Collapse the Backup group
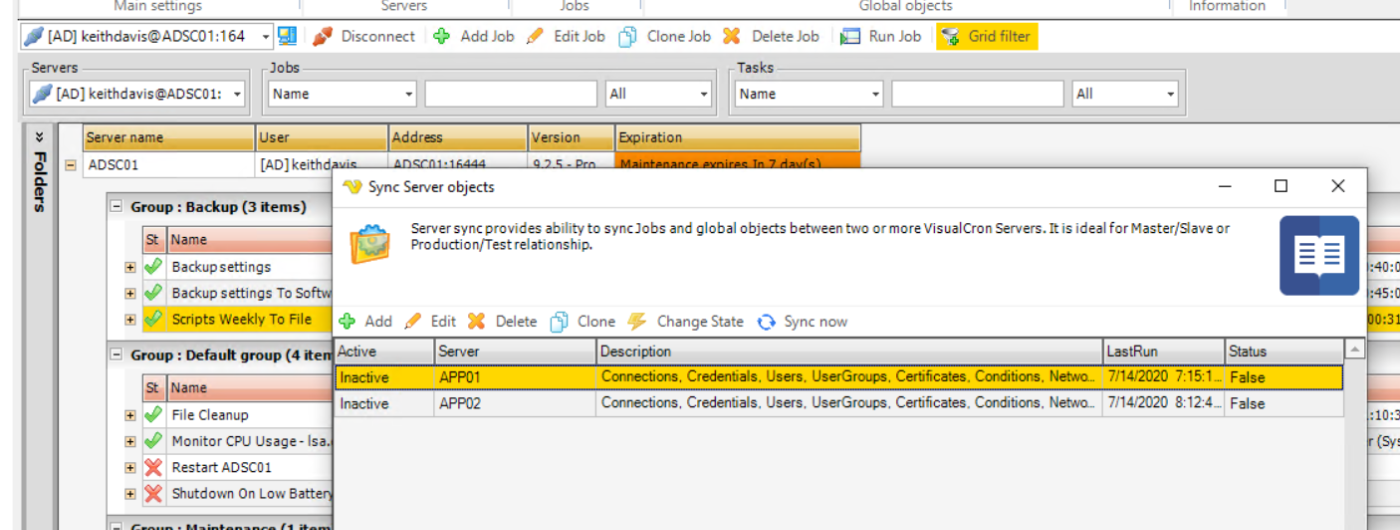Image resolution: width=1400 pixels, height=530 pixels. pos(116,207)
